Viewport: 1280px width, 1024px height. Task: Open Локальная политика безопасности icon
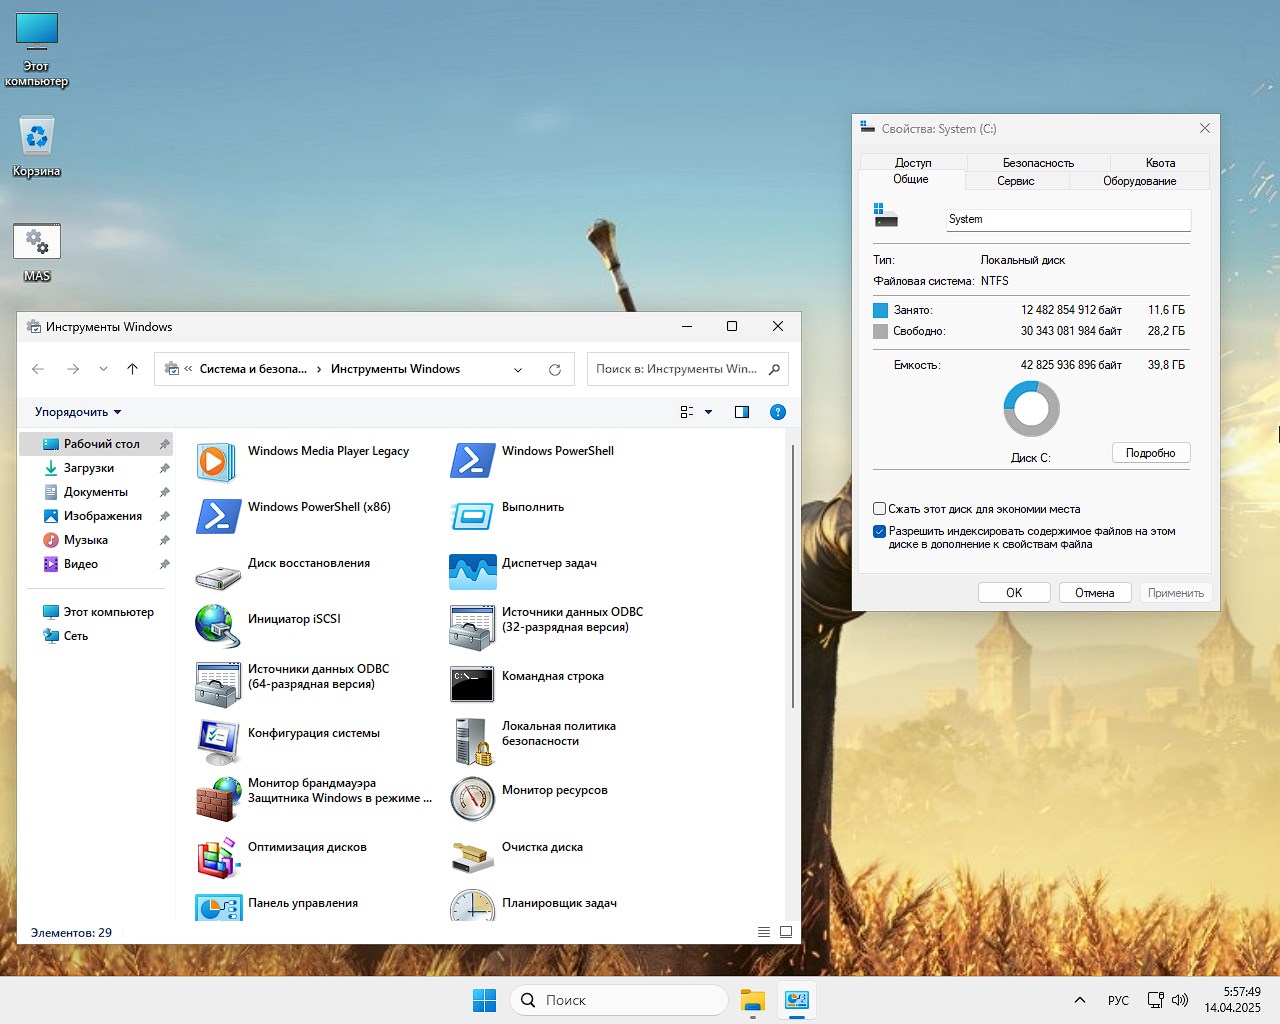click(x=472, y=742)
